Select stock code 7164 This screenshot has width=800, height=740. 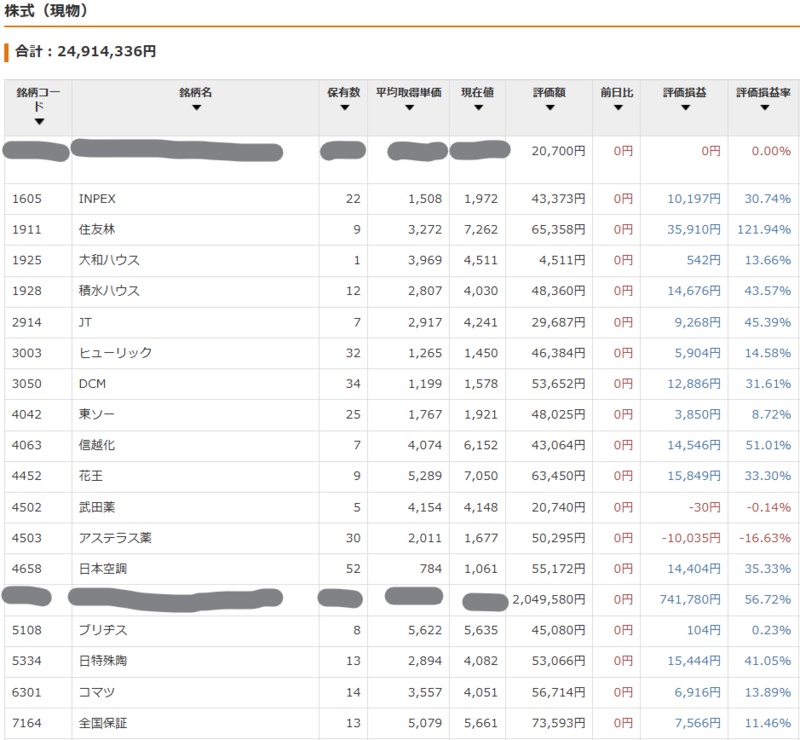pyautogui.click(x=27, y=723)
